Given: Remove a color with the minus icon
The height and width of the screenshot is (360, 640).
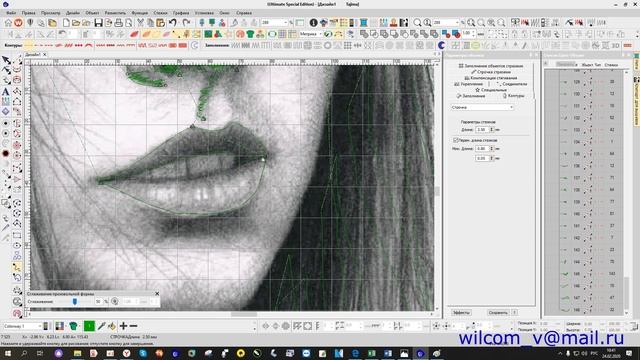Looking at the screenshot, I should coord(133,326).
